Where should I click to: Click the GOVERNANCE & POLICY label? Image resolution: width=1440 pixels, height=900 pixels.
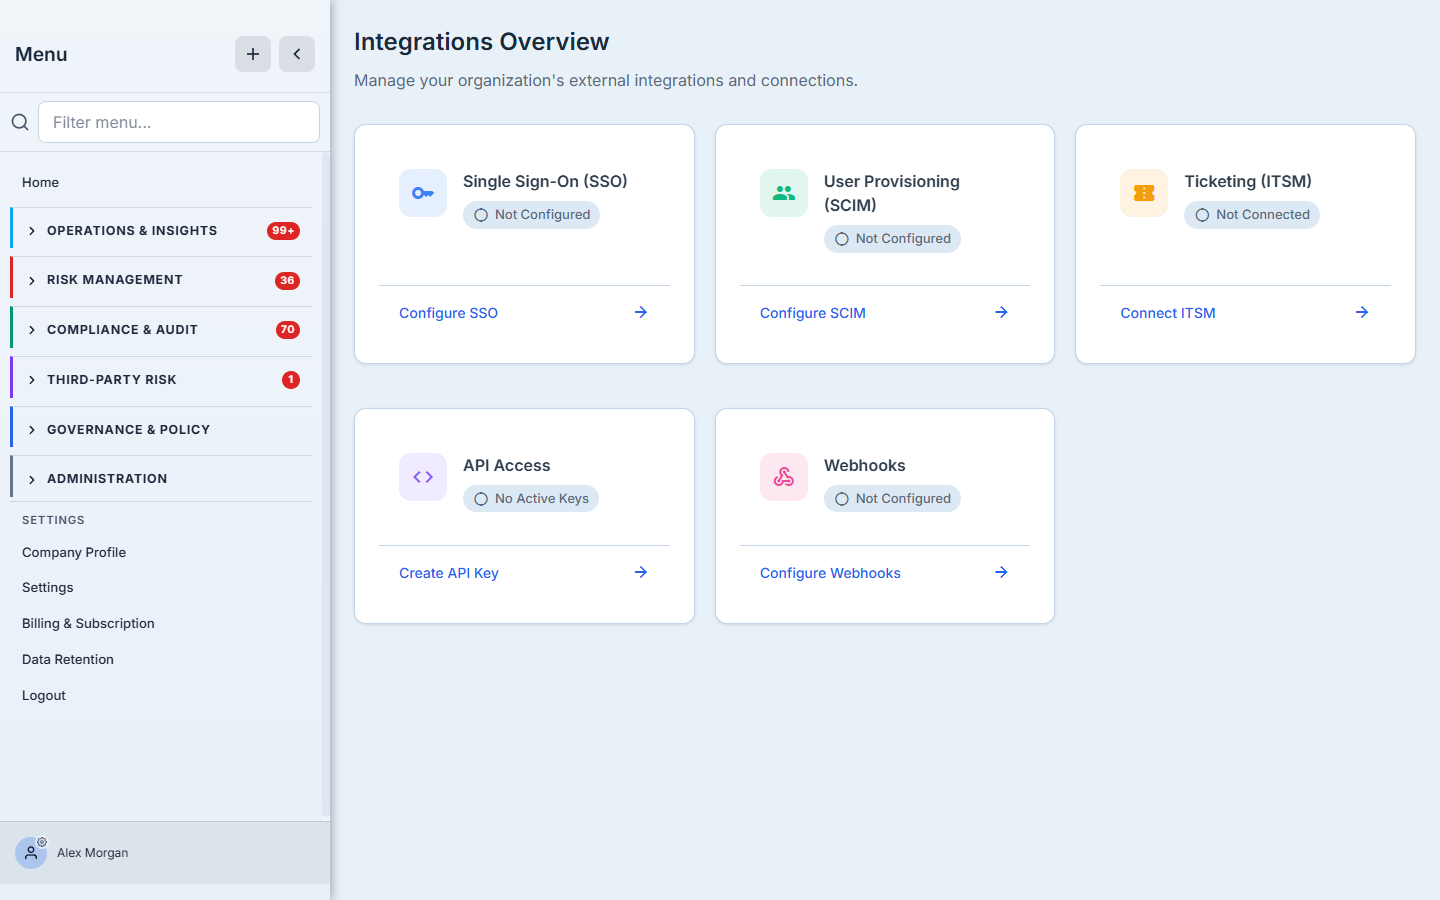[x=129, y=430]
